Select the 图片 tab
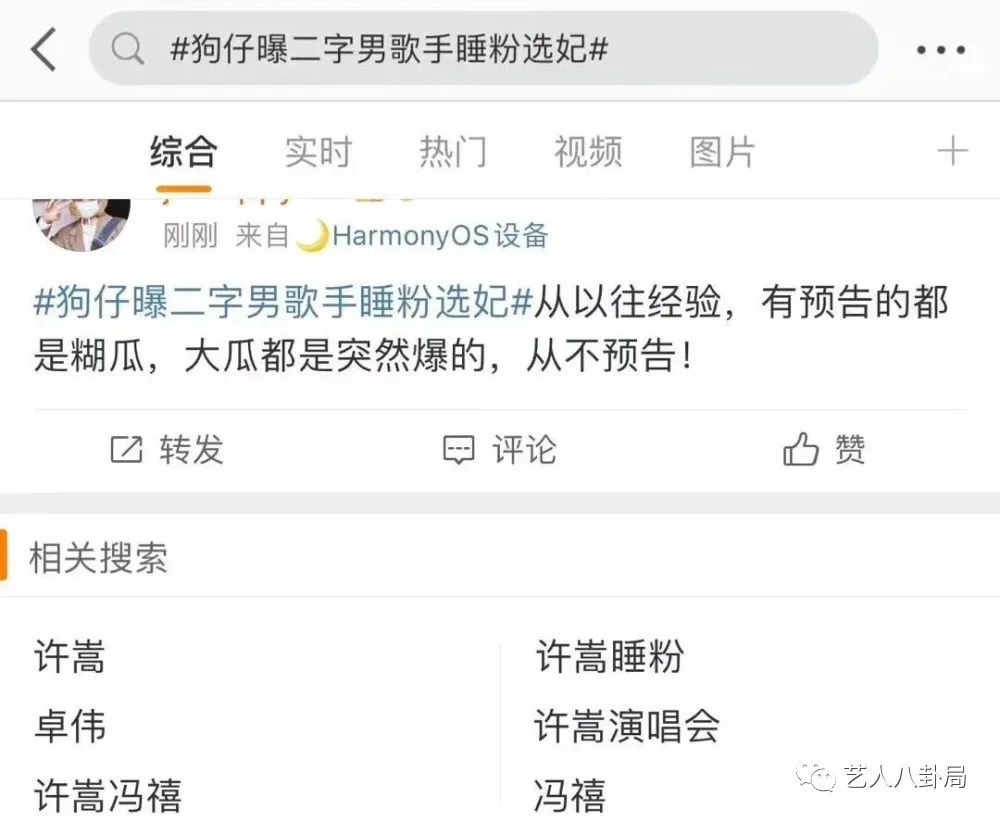The width and height of the screenshot is (1000, 821). (x=723, y=152)
